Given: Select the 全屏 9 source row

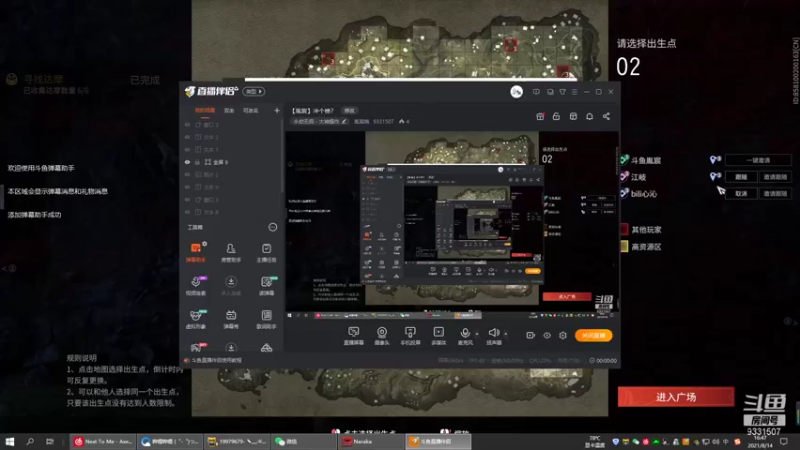Looking at the screenshot, I should [232, 162].
